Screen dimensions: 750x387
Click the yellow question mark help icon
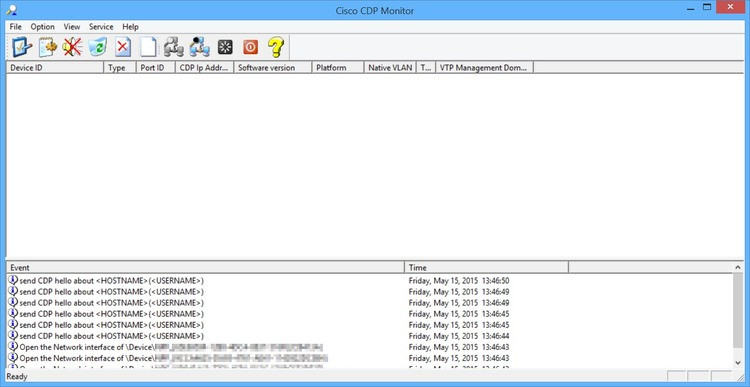tap(276, 46)
